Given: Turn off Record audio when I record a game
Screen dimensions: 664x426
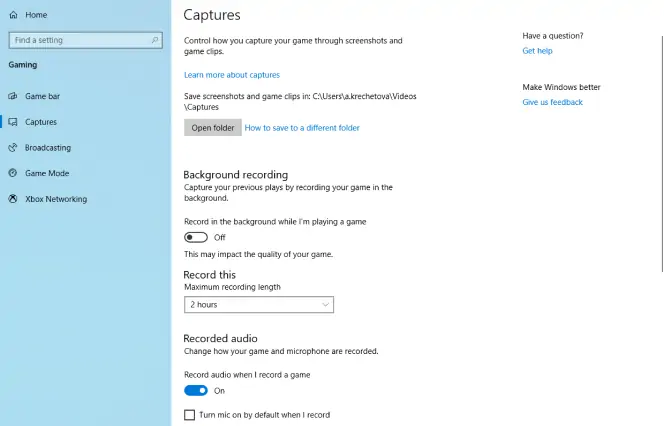Looking at the screenshot, I should pos(196,390).
